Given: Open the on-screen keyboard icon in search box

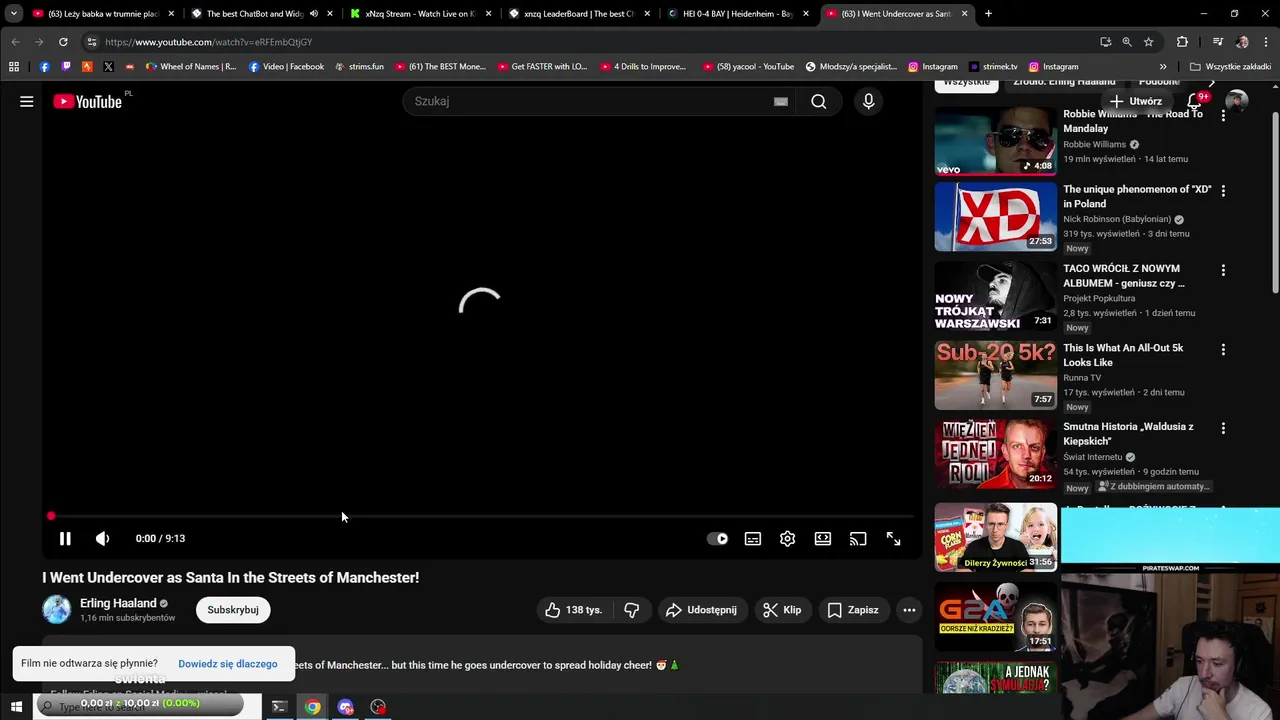Looking at the screenshot, I should tap(781, 101).
